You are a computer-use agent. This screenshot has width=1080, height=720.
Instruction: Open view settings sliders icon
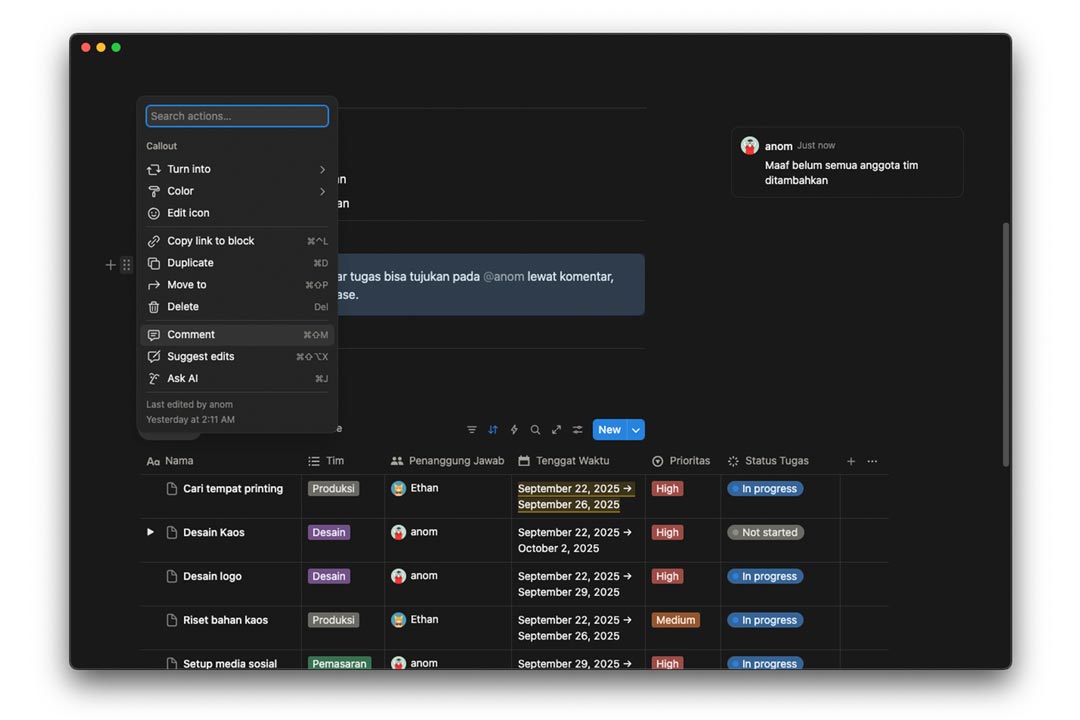(577, 430)
